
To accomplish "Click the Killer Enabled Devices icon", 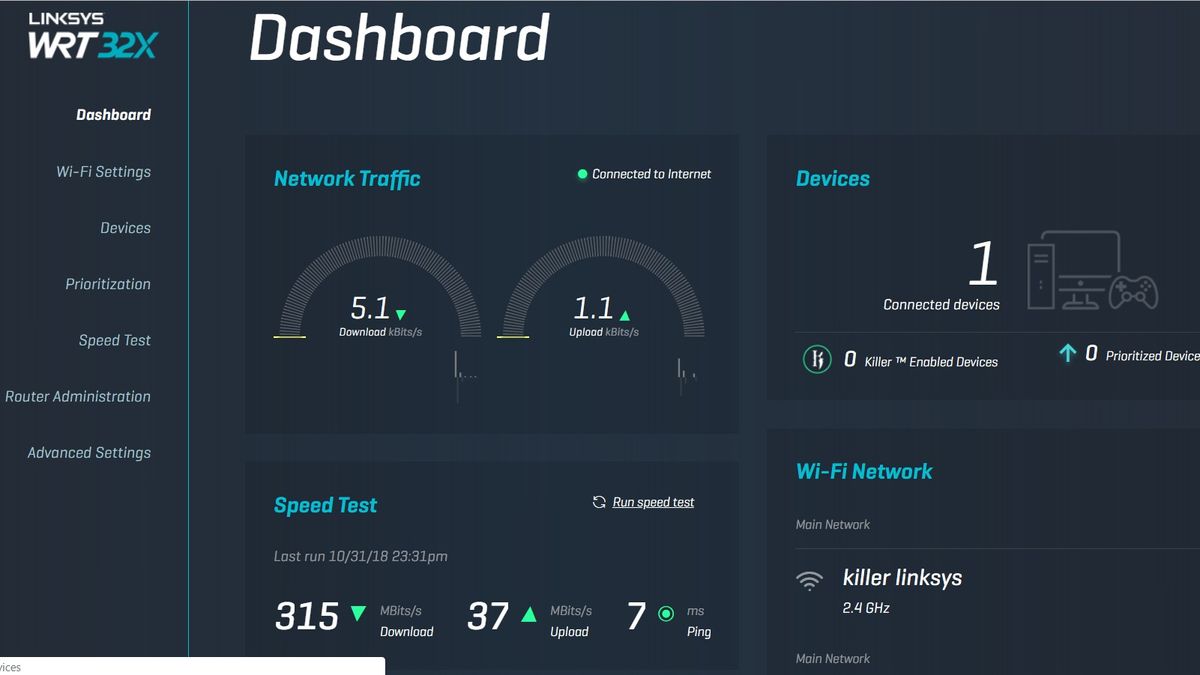I will pos(817,361).
